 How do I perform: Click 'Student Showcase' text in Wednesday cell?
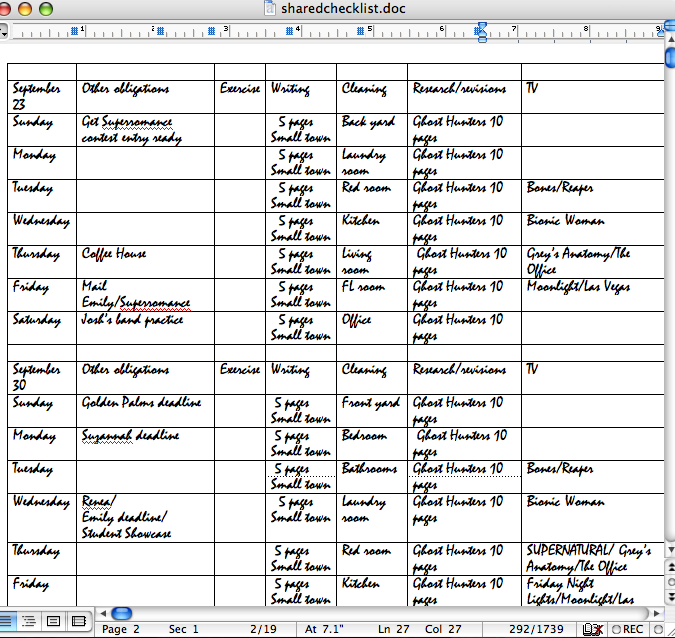coord(126,534)
